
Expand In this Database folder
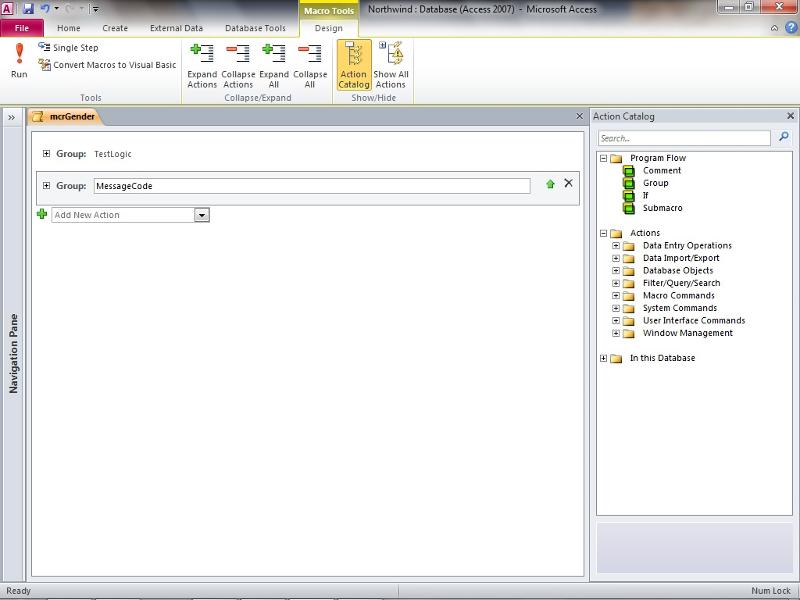[604, 358]
